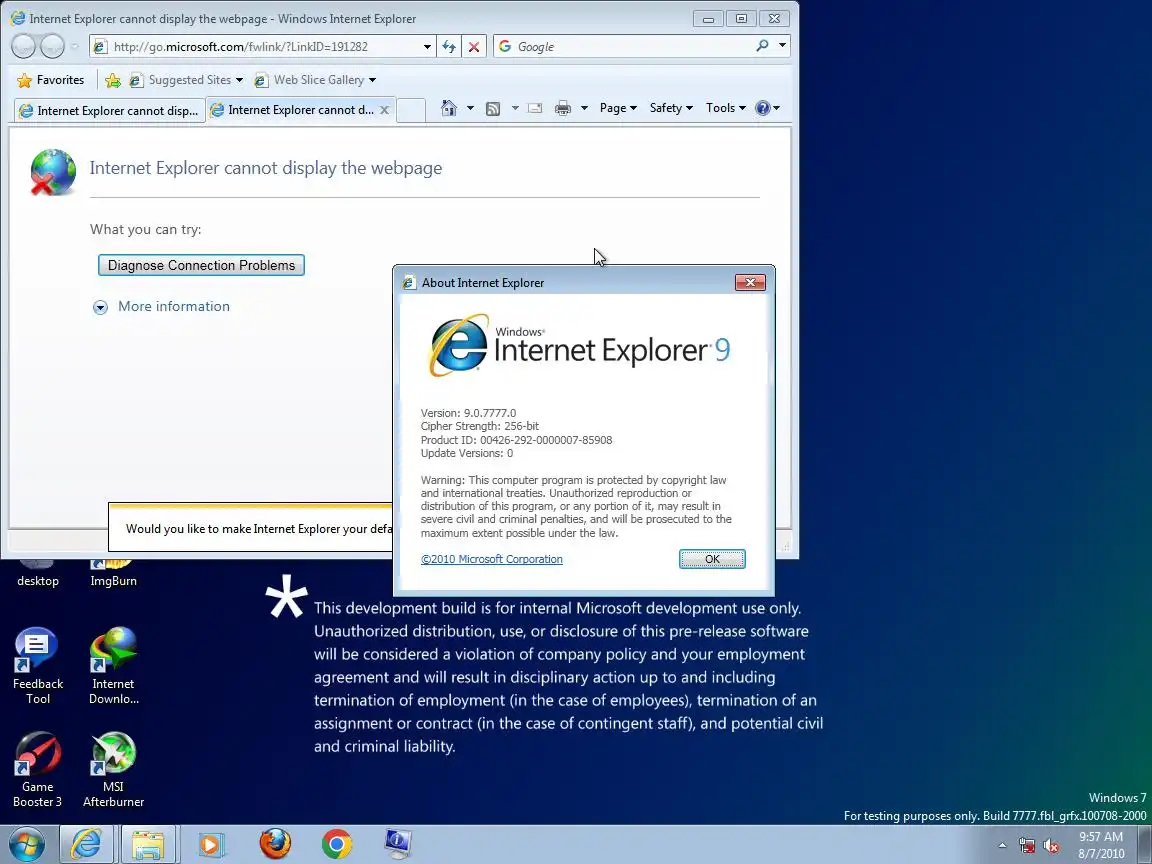Open Internet Download Manager desktop shortcut
The image size is (1152, 864).
point(113,666)
